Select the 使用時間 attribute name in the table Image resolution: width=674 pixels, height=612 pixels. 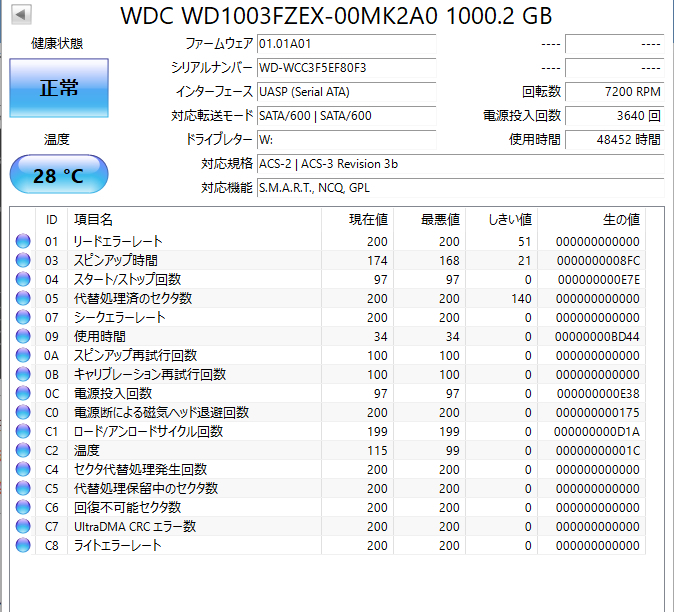click(100, 336)
